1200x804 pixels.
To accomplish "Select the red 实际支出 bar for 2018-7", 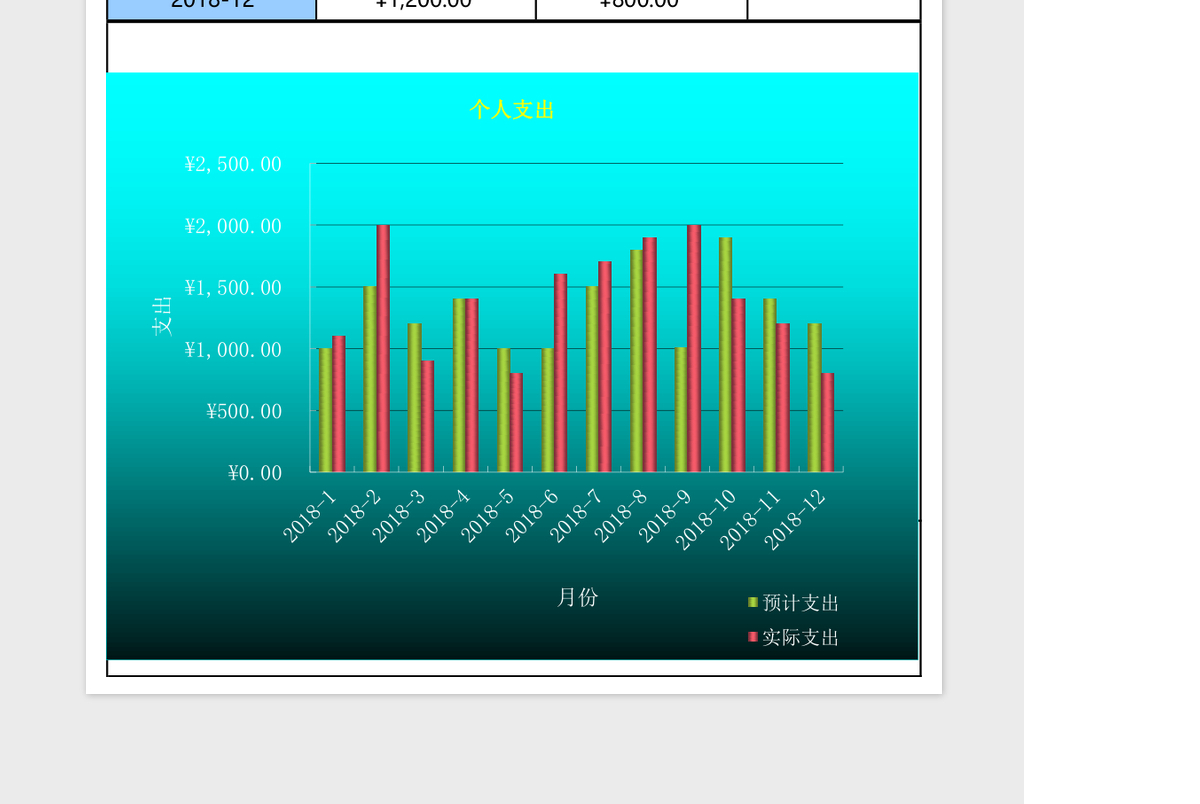I will [x=605, y=367].
